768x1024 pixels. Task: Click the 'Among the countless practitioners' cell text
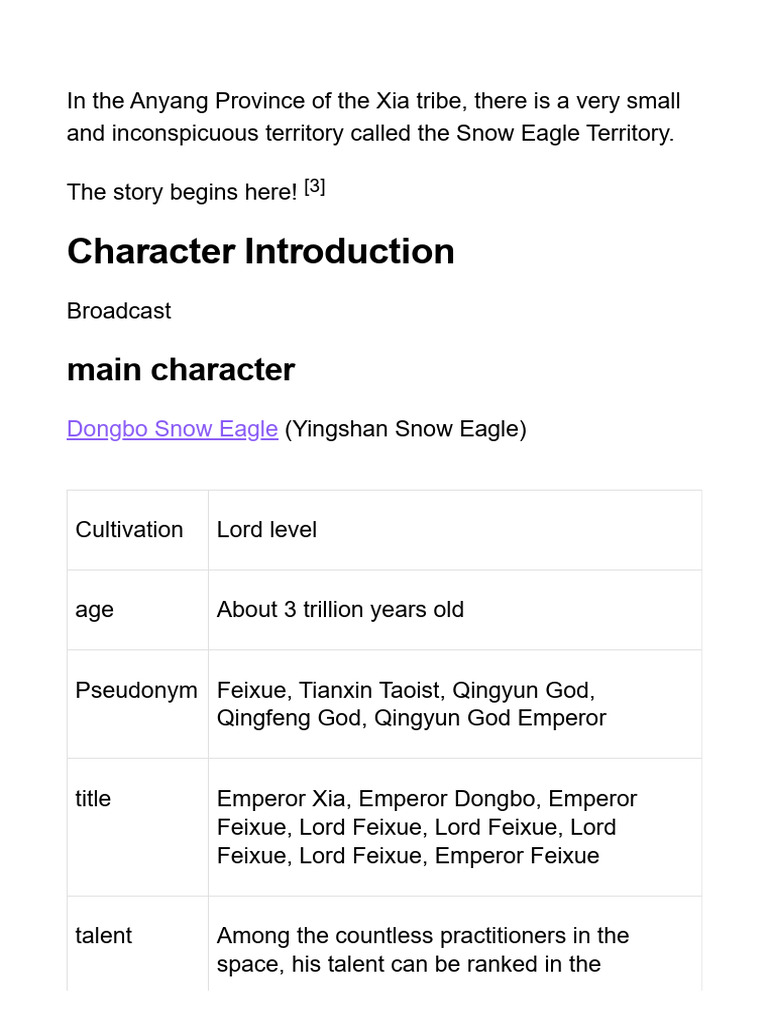(x=422, y=936)
